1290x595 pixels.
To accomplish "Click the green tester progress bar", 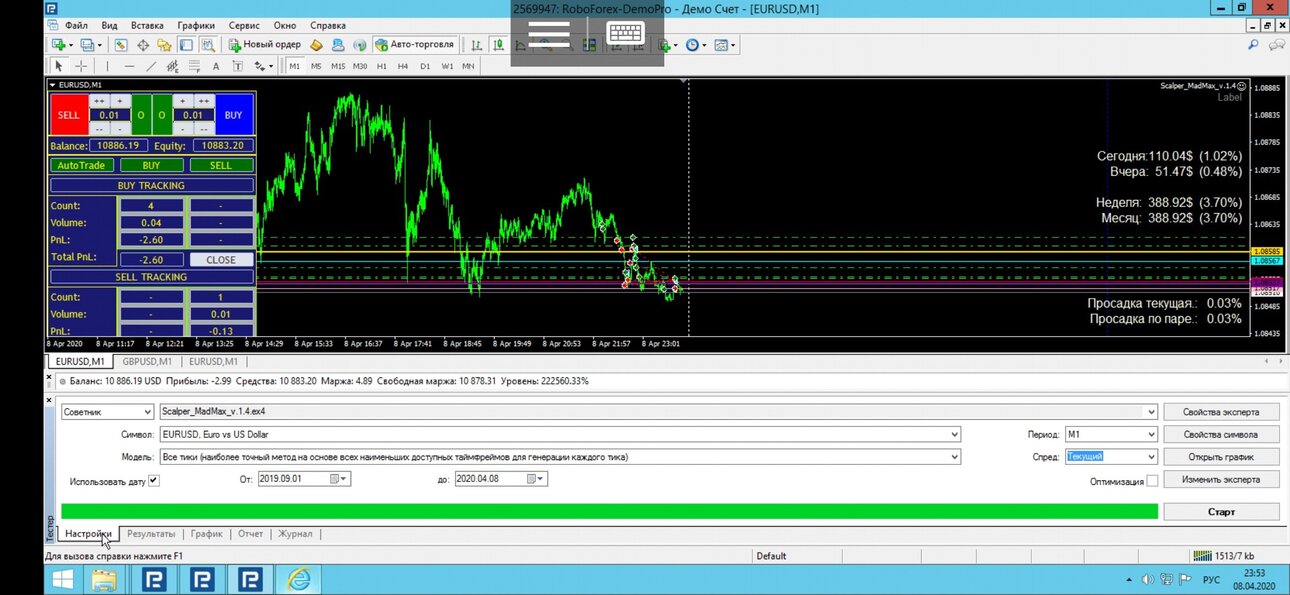I will coord(609,511).
